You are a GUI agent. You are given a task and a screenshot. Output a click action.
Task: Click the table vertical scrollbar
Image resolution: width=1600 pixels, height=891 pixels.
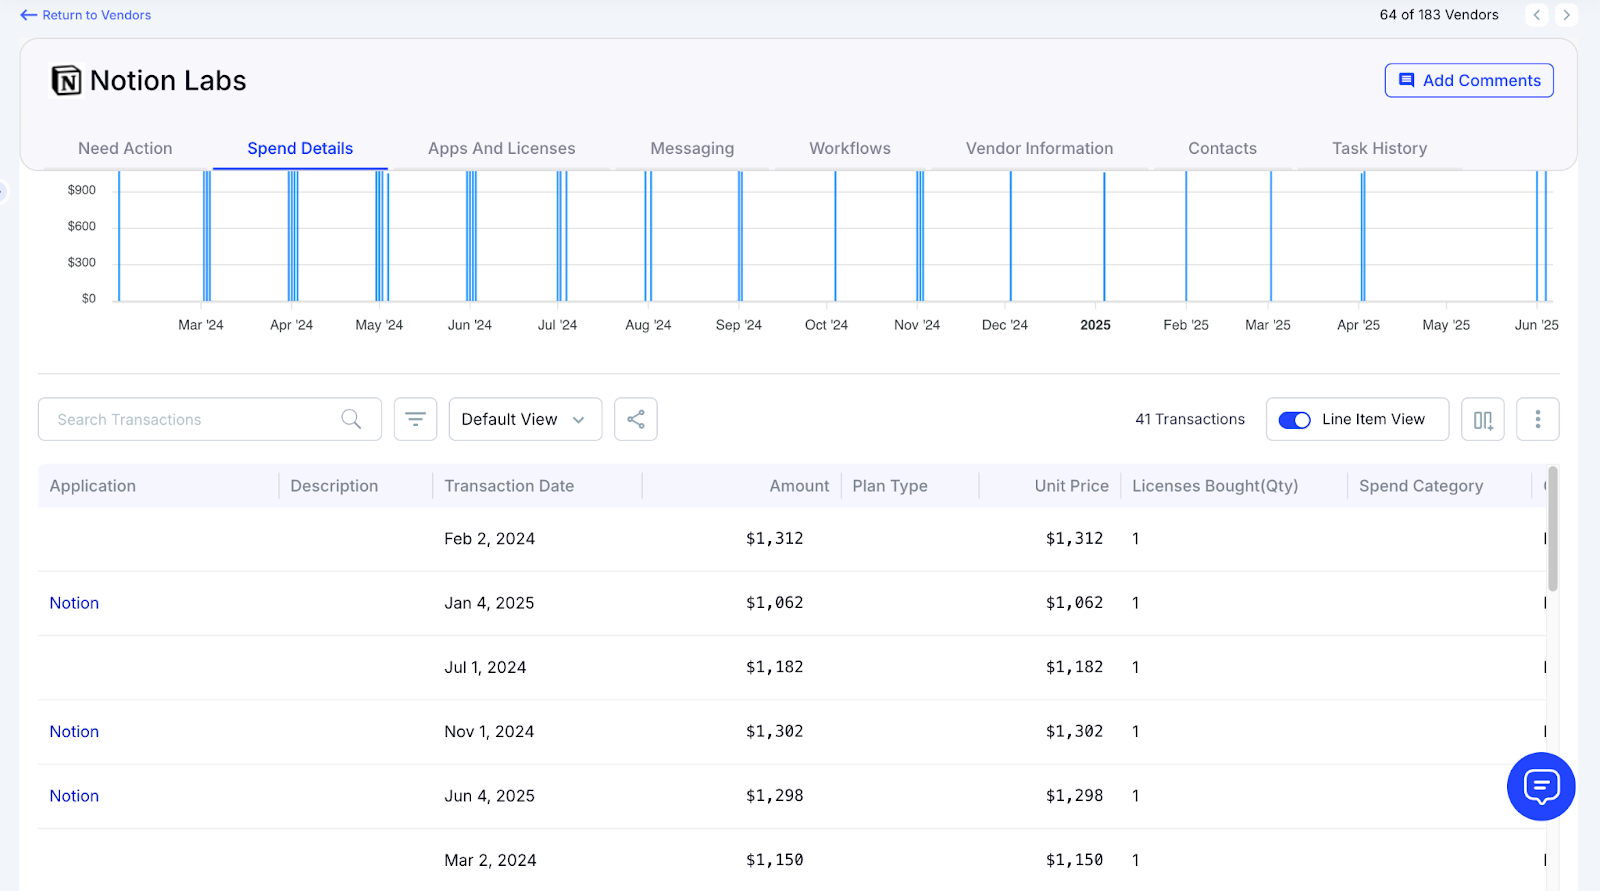[x=1552, y=528]
